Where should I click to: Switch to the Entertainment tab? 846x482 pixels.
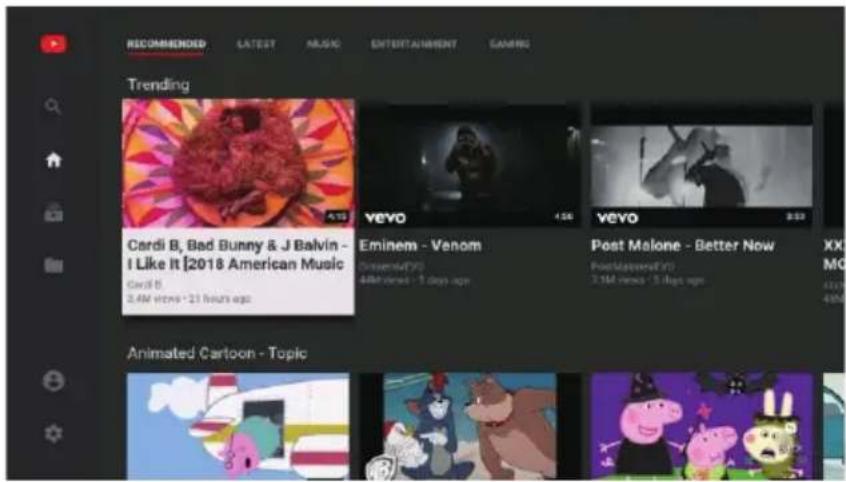[x=414, y=44]
